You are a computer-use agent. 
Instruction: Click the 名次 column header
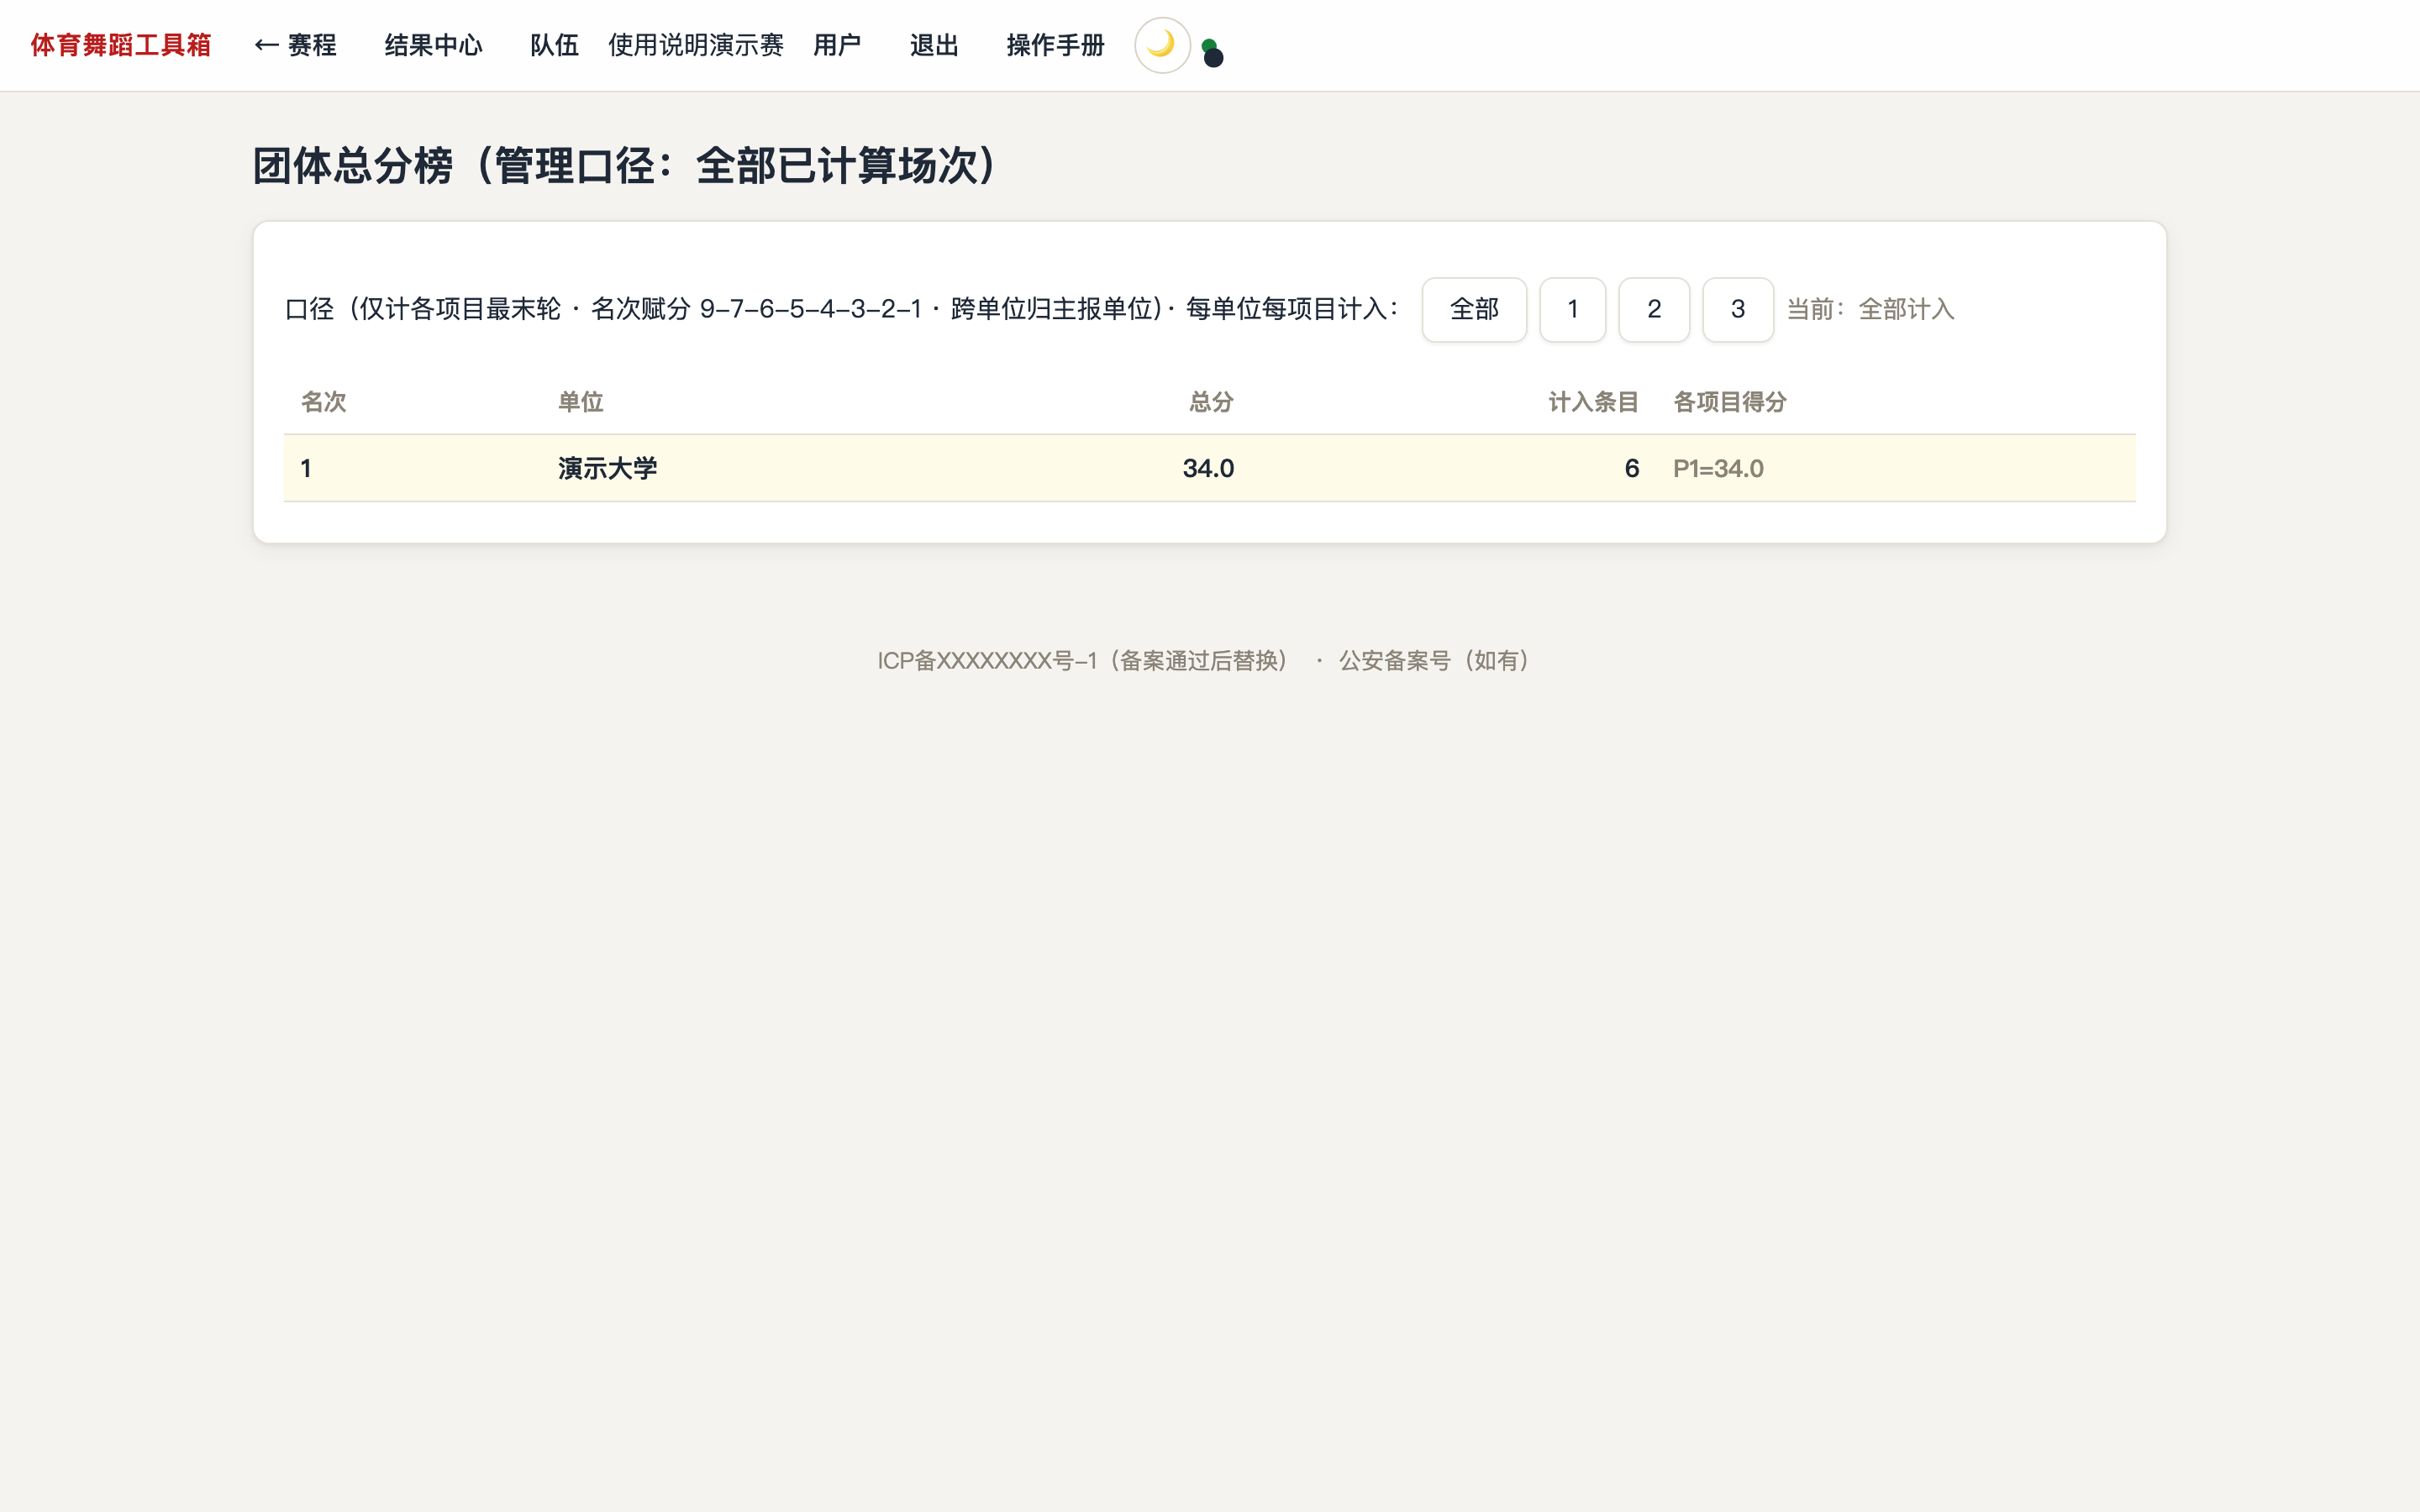pos(324,402)
